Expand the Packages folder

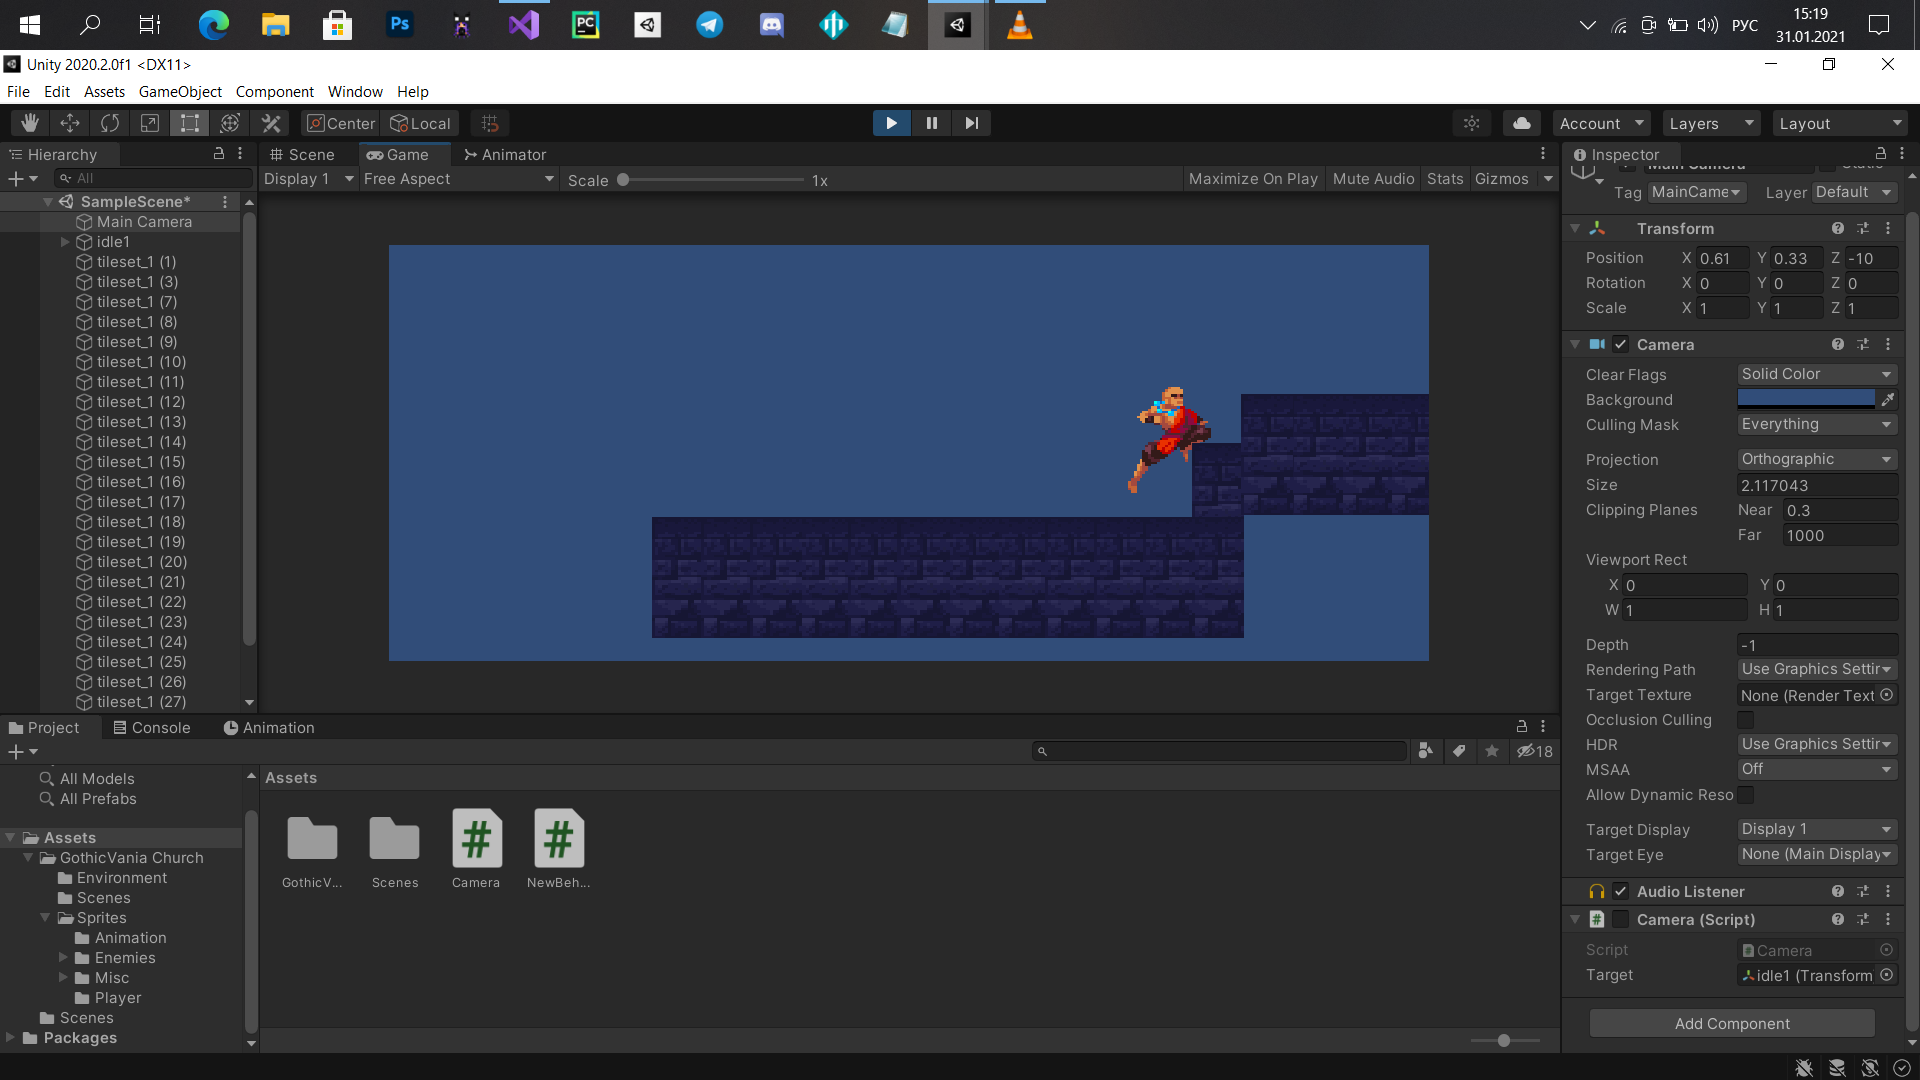coord(10,1037)
